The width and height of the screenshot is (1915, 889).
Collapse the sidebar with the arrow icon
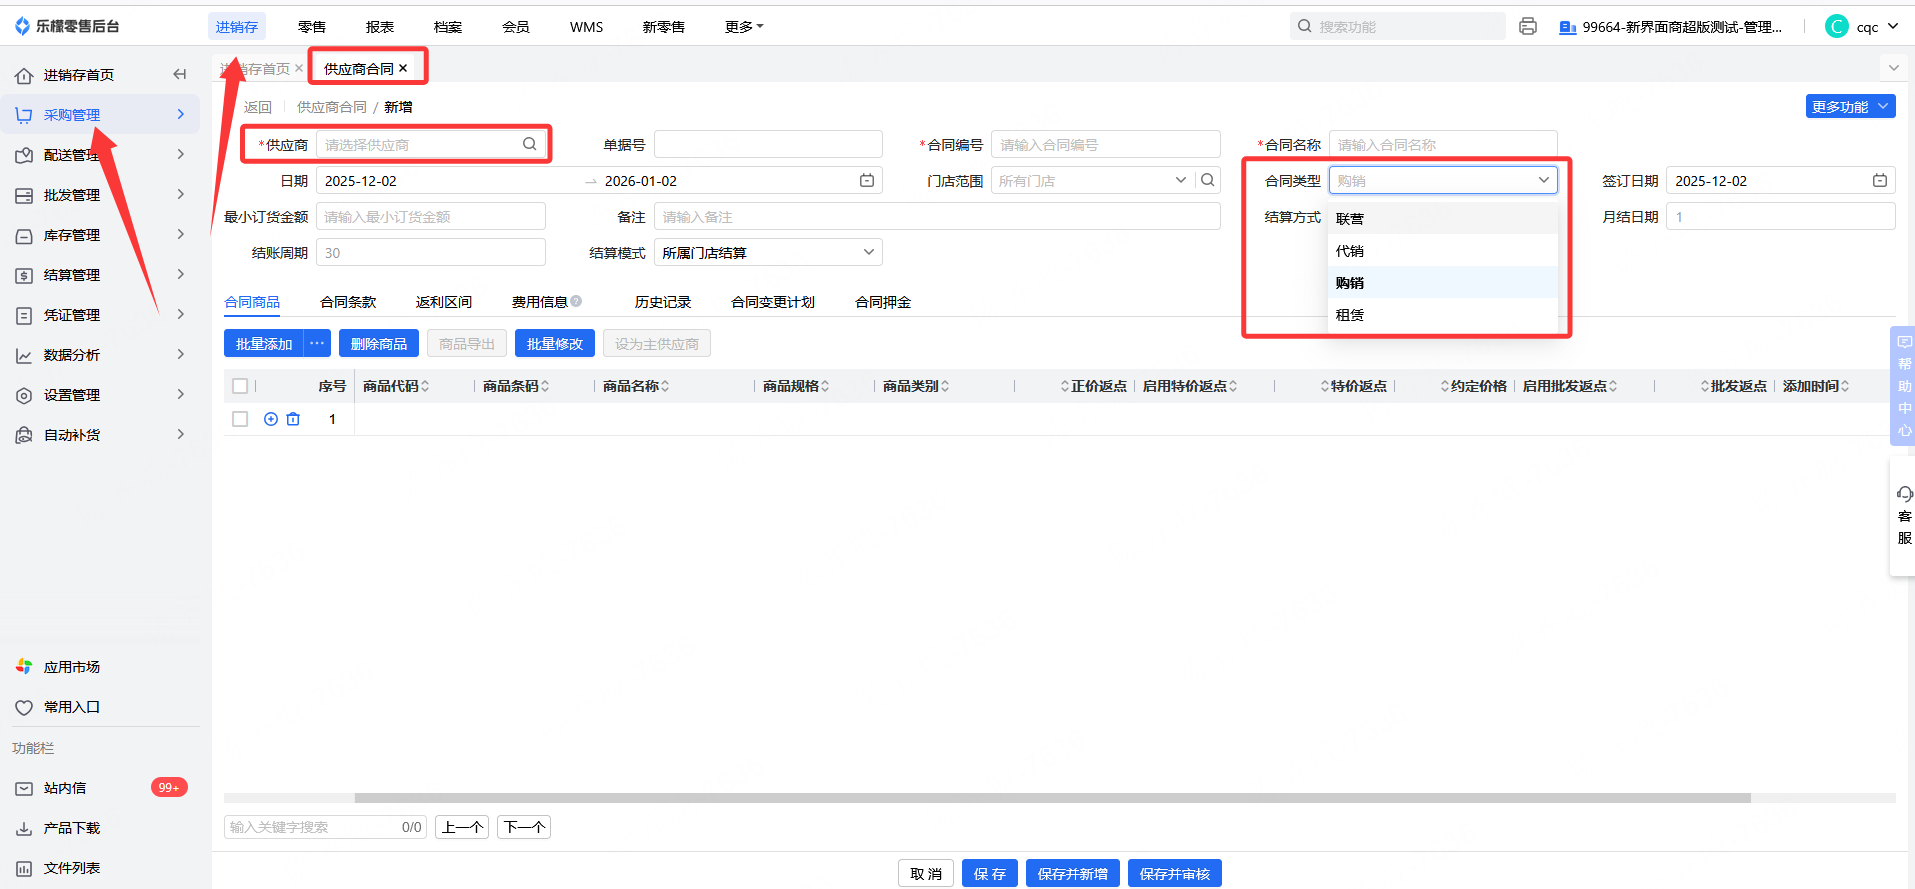pos(180,74)
